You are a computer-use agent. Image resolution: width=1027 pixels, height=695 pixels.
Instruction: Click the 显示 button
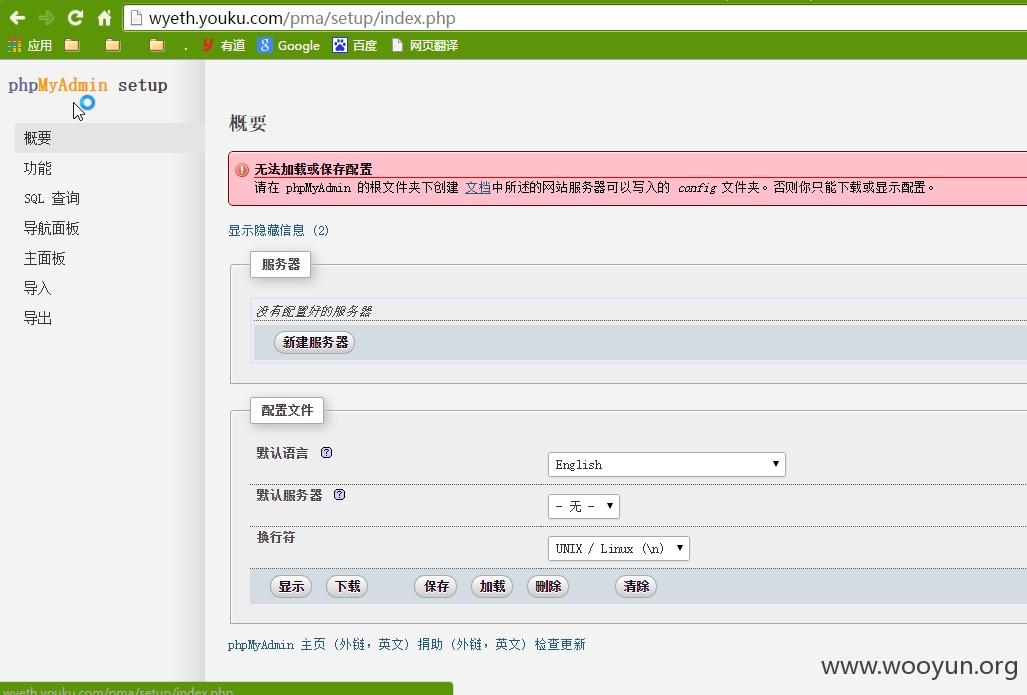(x=291, y=586)
